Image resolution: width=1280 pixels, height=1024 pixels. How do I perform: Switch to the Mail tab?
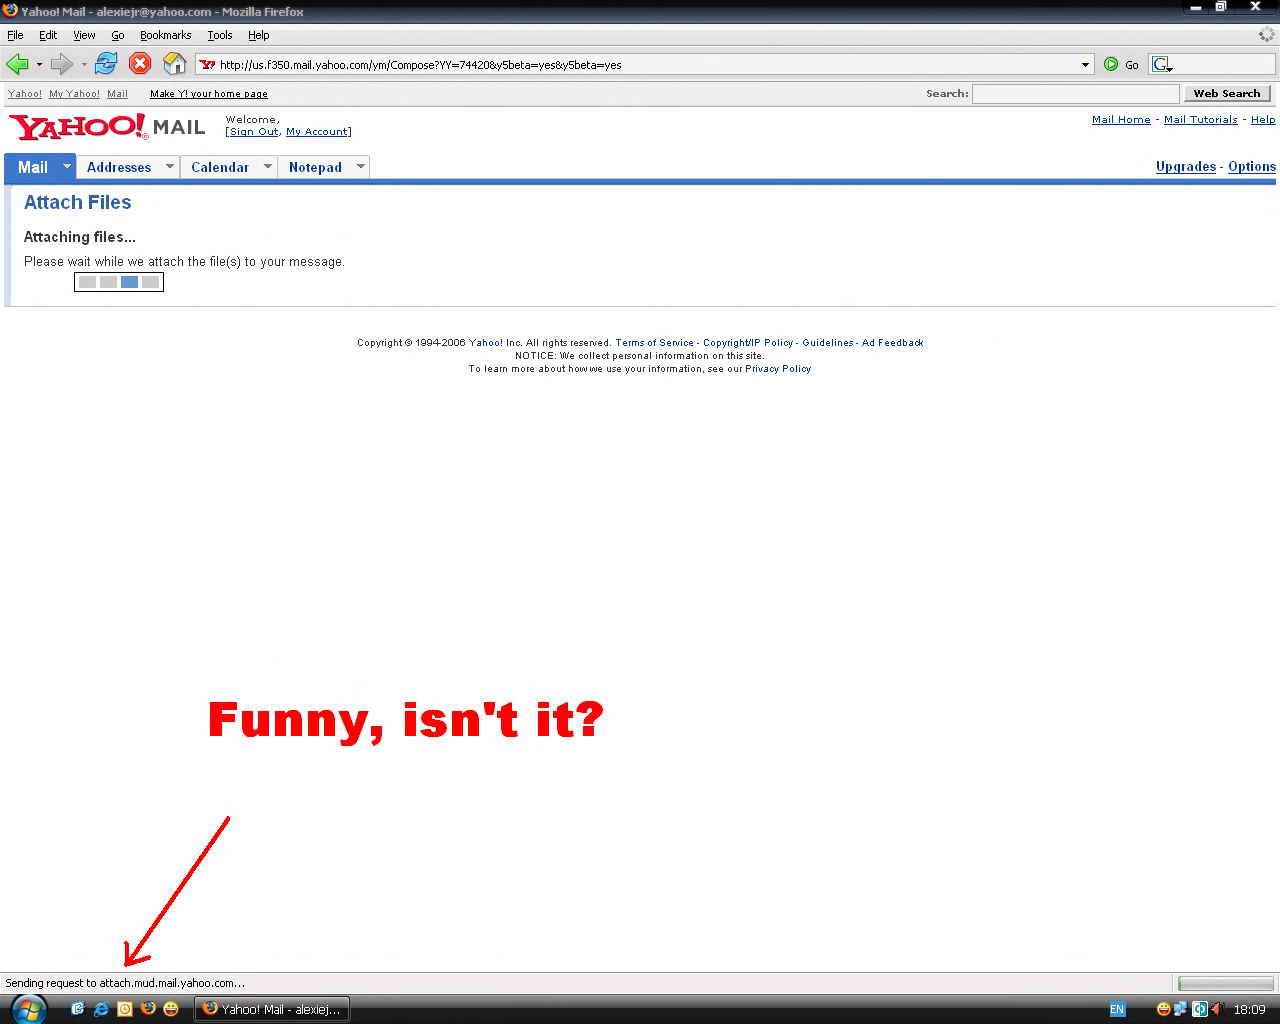pyautogui.click(x=33, y=167)
